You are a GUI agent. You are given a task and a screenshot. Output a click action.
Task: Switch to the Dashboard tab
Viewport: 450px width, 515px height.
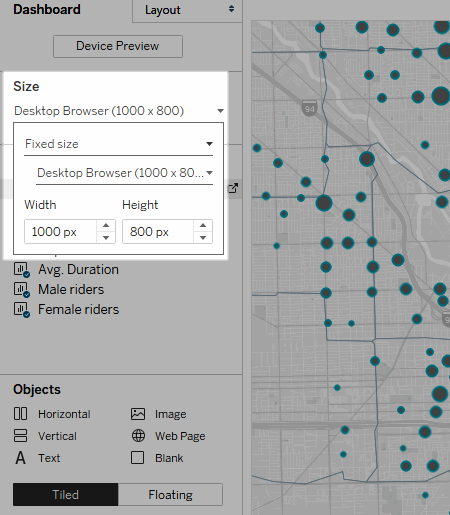click(47, 9)
